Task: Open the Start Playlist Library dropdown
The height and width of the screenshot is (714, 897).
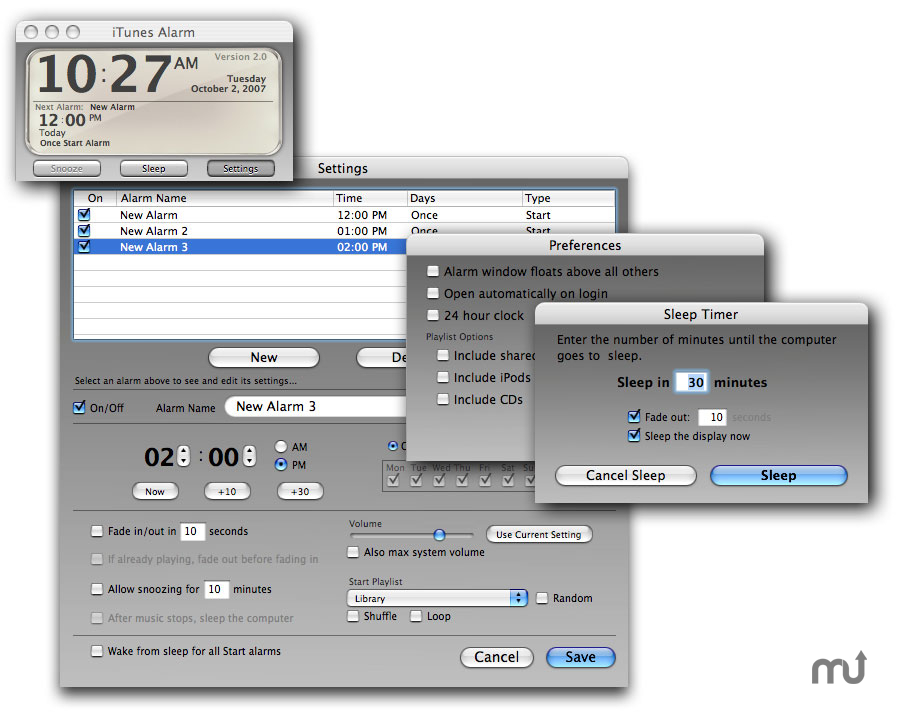Action: point(438,598)
